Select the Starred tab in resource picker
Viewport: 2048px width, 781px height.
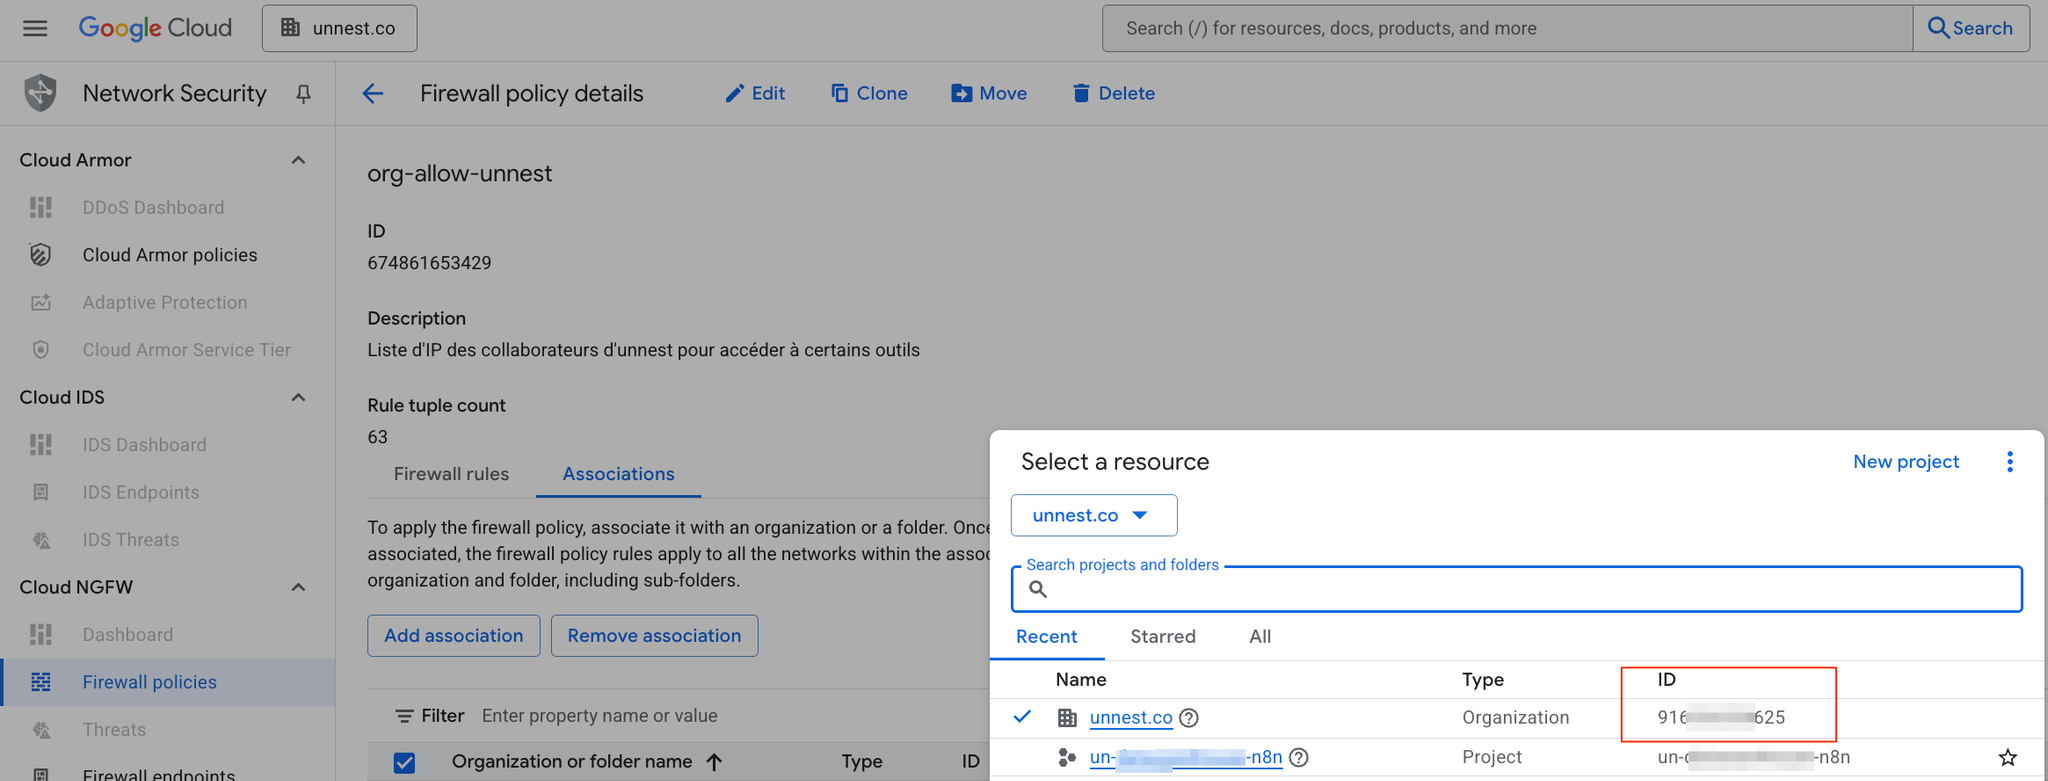point(1162,637)
